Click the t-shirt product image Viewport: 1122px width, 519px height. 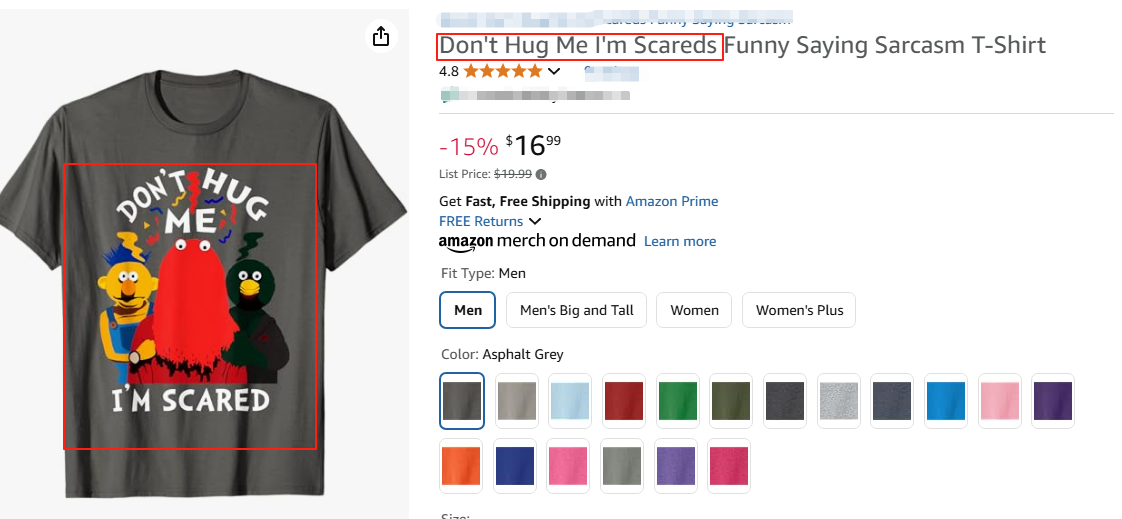[203, 290]
